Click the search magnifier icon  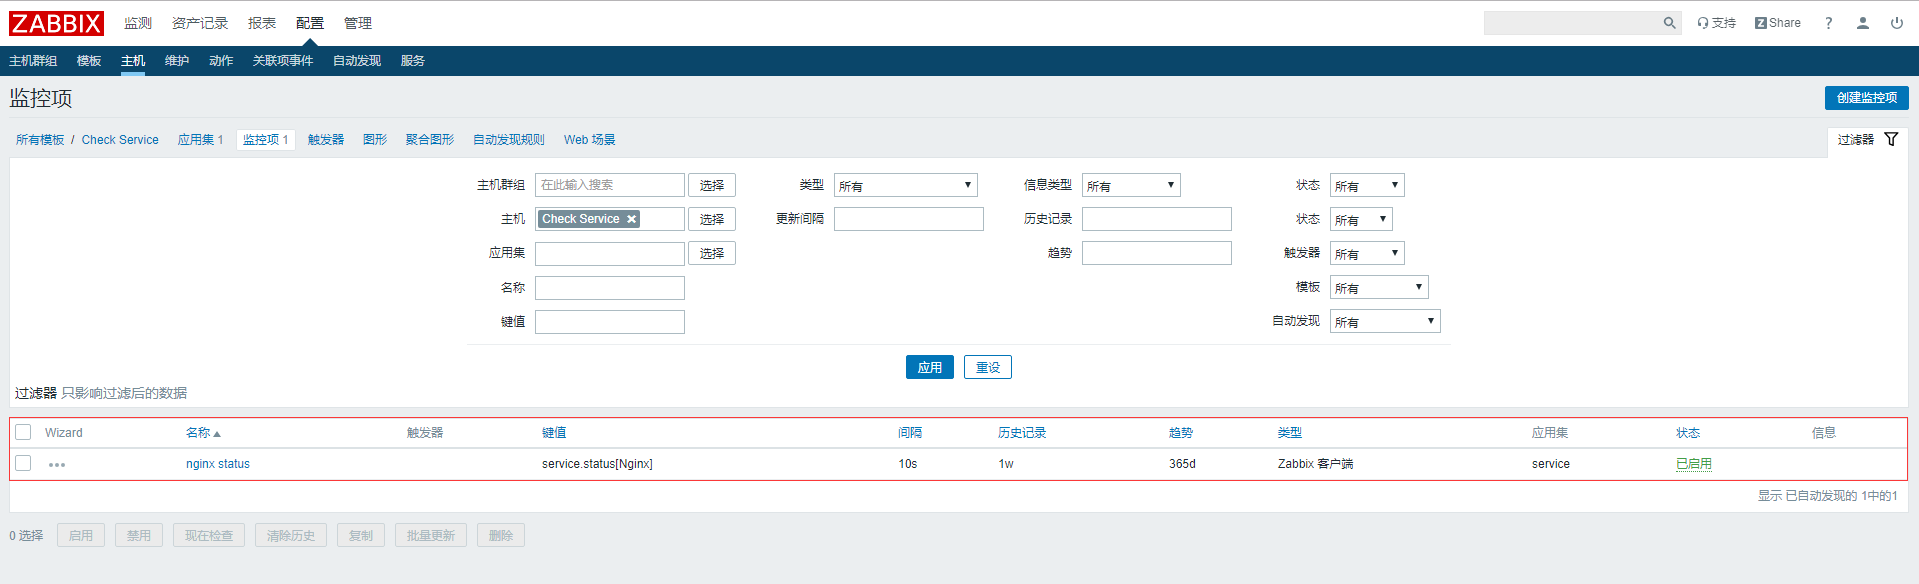[1669, 23]
